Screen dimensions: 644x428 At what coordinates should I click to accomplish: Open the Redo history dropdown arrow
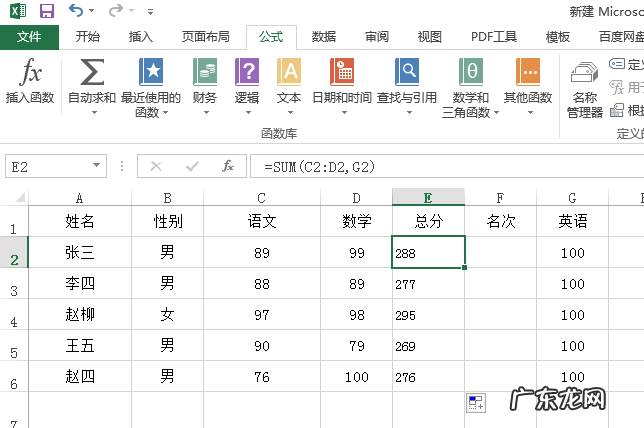point(131,11)
